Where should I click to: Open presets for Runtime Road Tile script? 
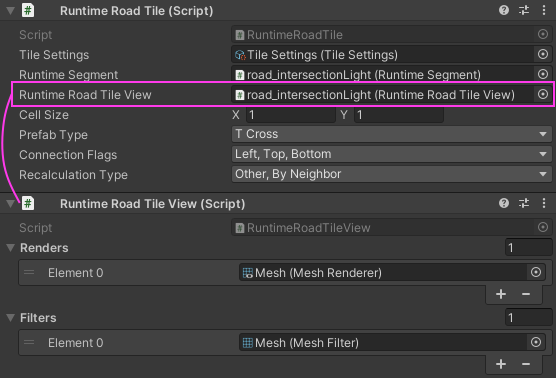(524, 10)
